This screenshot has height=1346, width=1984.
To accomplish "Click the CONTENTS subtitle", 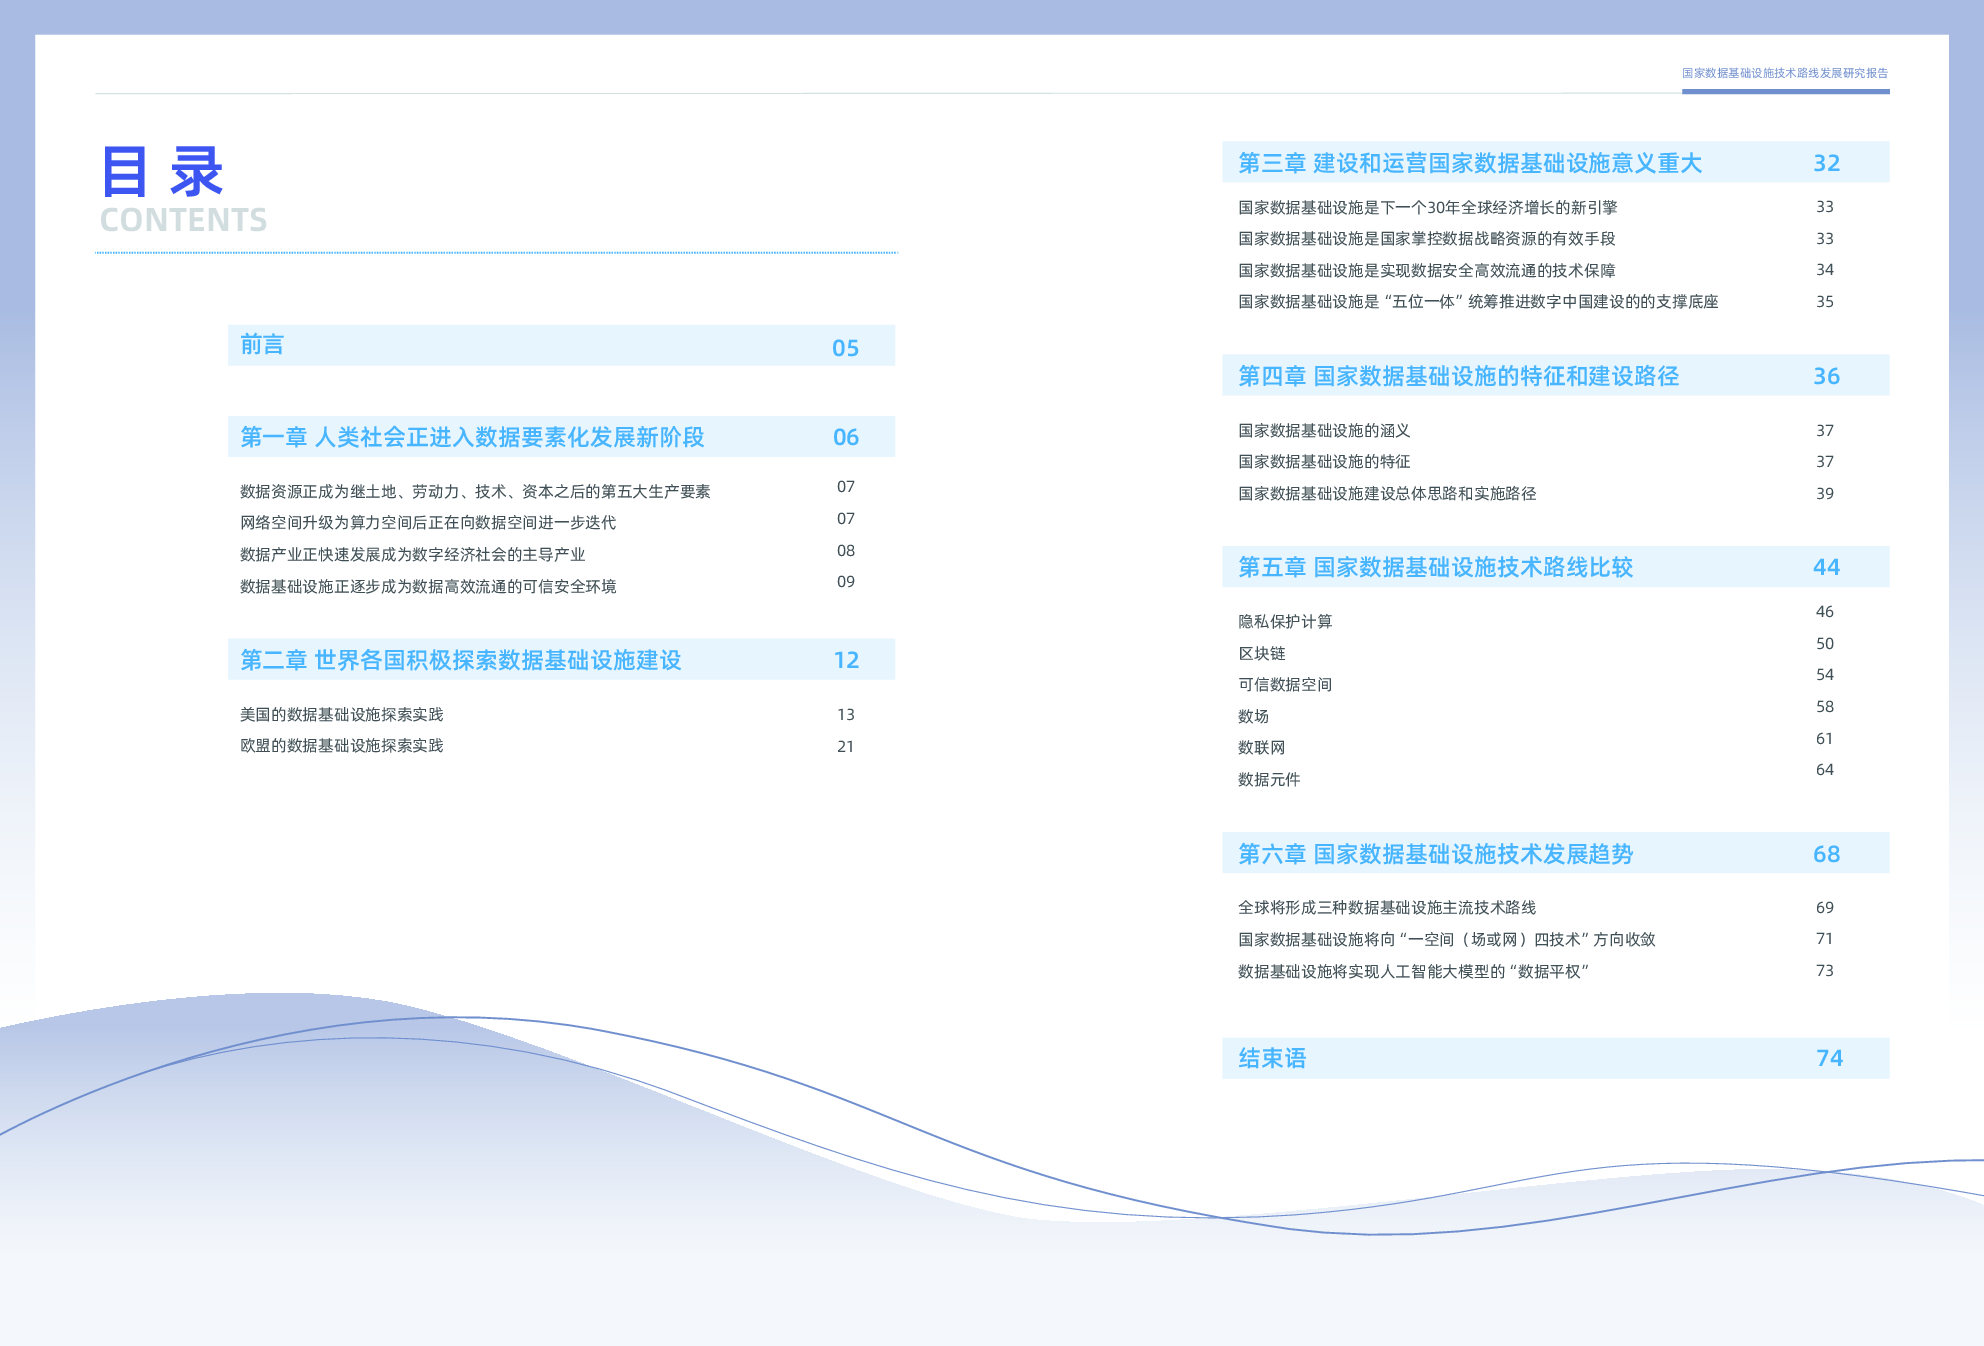I will click(184, 220).
